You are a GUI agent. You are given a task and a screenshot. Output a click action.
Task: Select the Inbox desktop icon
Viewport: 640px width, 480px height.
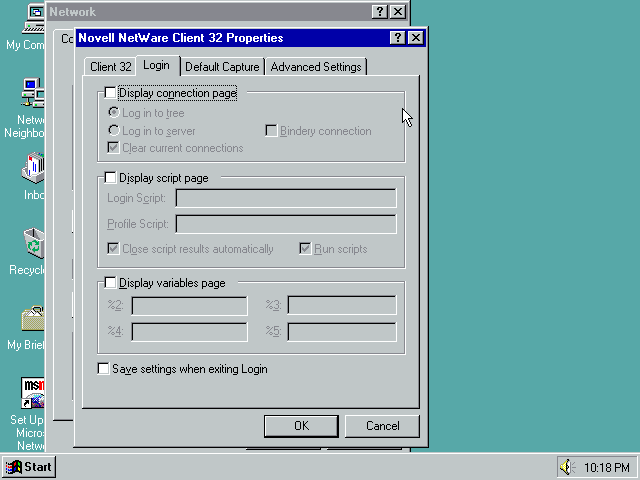click(33, 168)
